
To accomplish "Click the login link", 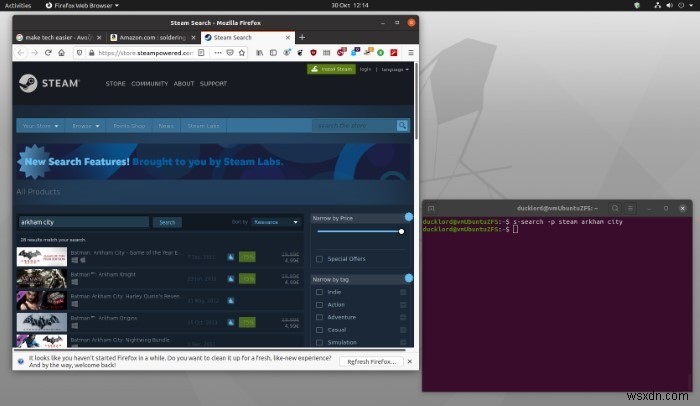I will coord(366,69).
